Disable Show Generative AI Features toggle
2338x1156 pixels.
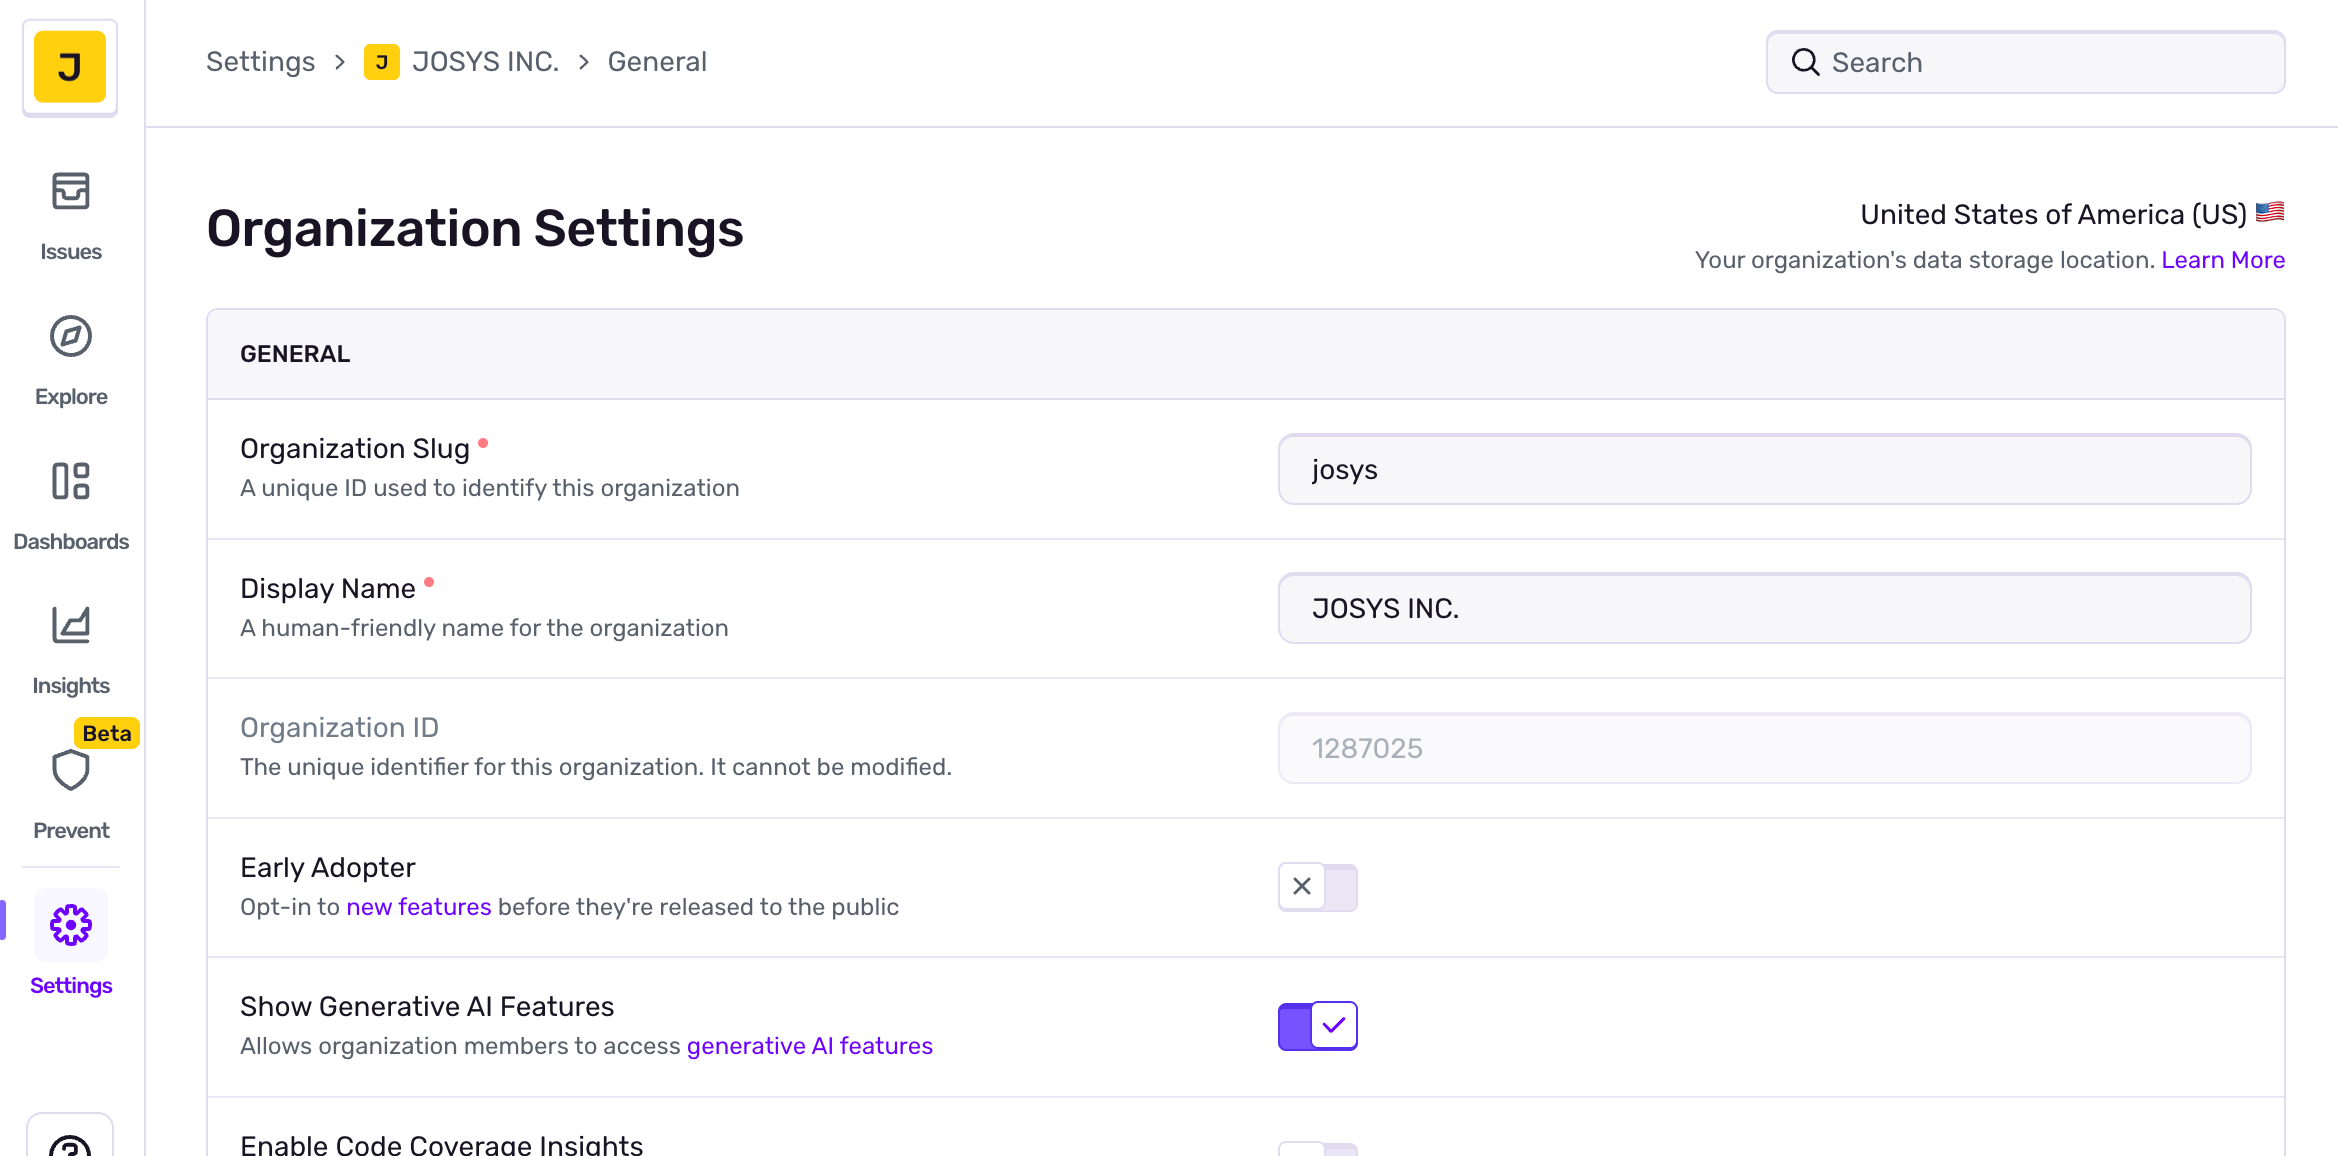click(1317, 1026)
